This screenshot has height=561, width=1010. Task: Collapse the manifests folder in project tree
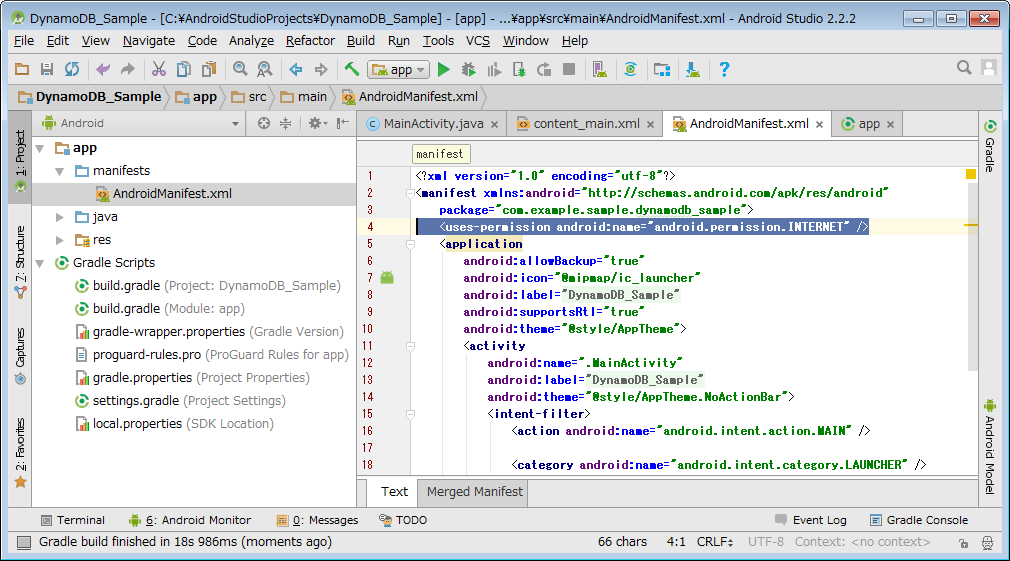click(x=61, y=171)
